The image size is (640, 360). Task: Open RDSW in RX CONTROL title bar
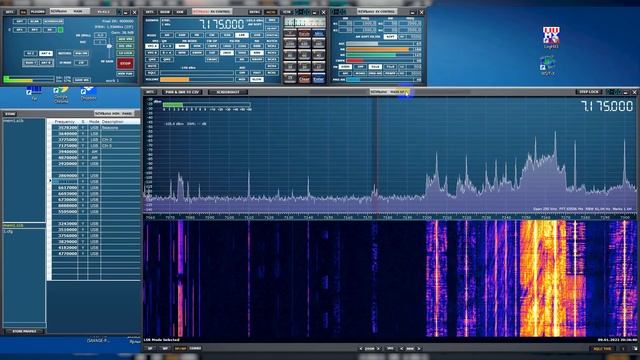pyautogui.click(x=165, y=12)
